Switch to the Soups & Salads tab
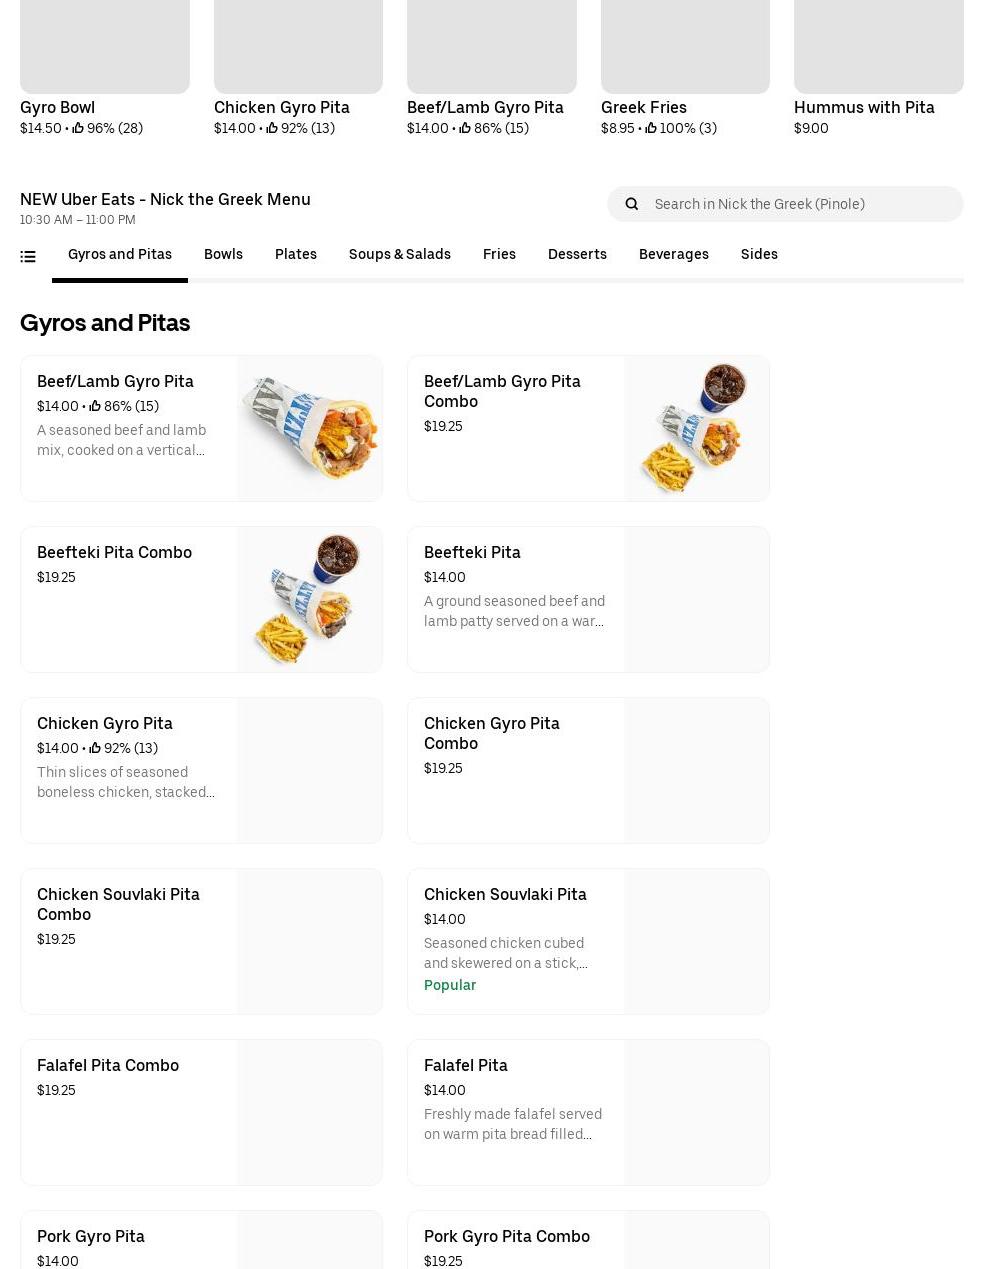Screen dimensions: 984x1269 coord(399,254)
